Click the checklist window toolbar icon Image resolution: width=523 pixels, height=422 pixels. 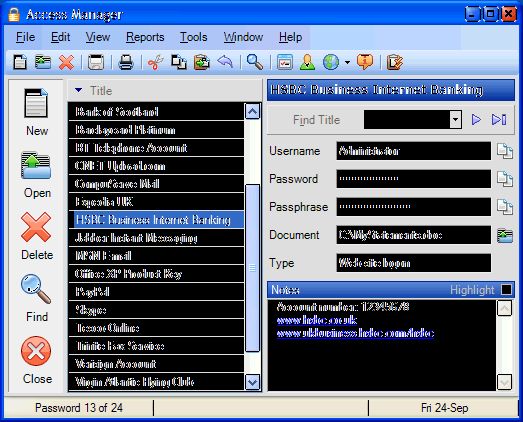click(x=285, y=62)
